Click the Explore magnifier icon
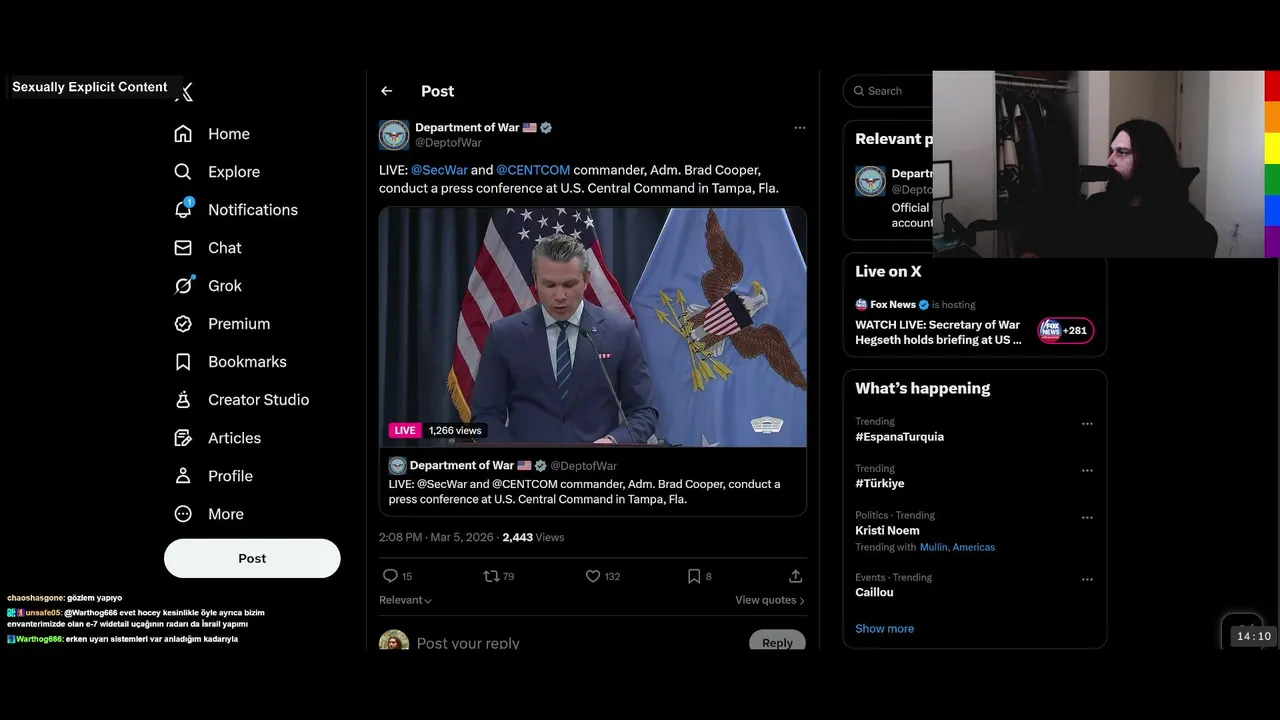Image resolution: width=1280 pixels, height=720 pixels. pos(183,172)
